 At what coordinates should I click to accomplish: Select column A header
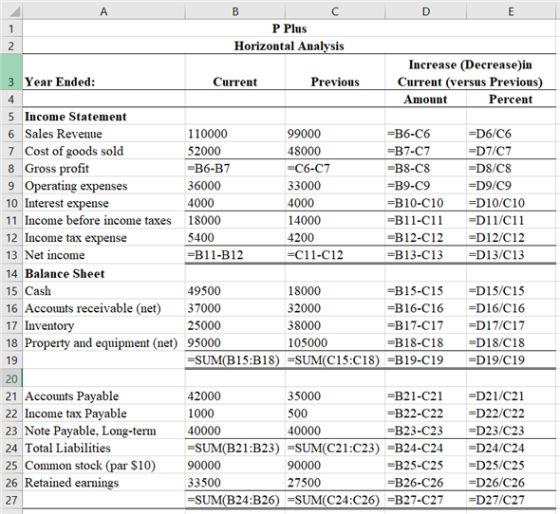pyautogui.click(x=104, y=11)
